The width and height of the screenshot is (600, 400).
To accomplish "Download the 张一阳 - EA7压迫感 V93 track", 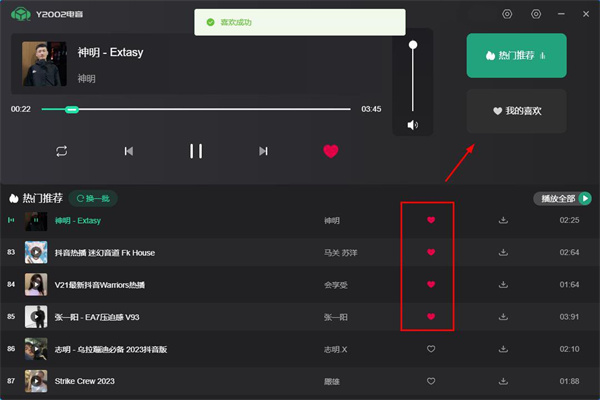I will click(x=503, y=316).
